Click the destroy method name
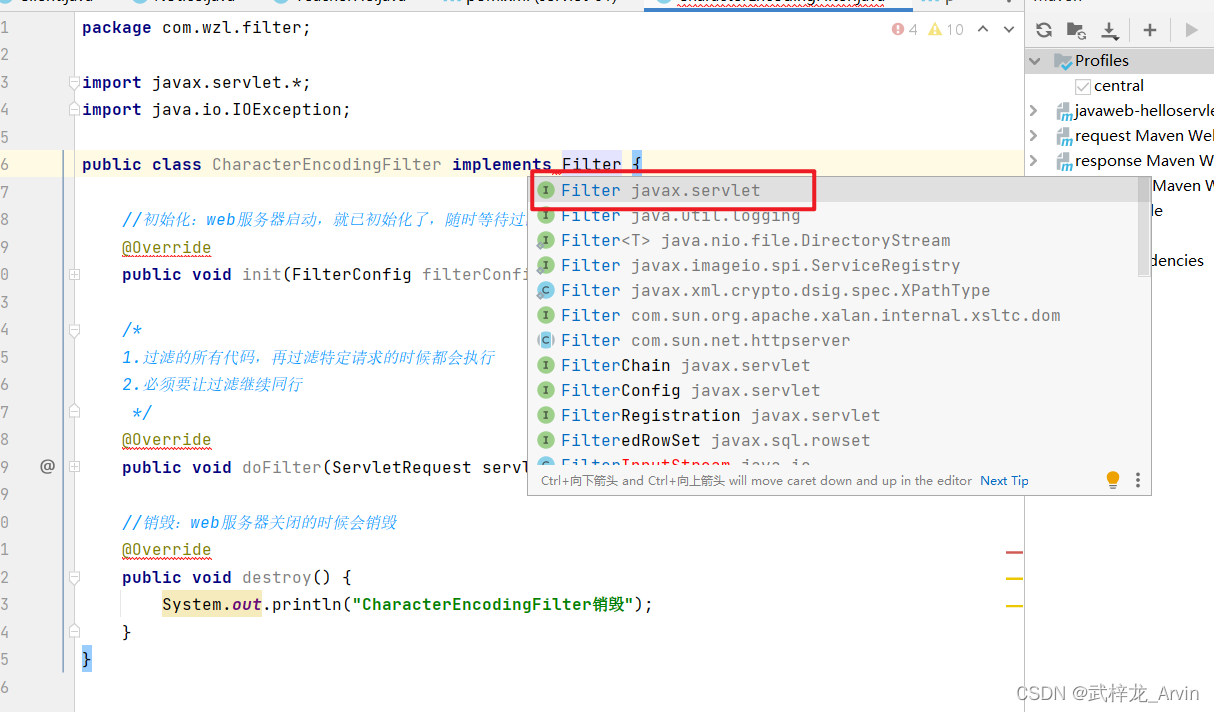1214x712 pixels. [277, 577]
